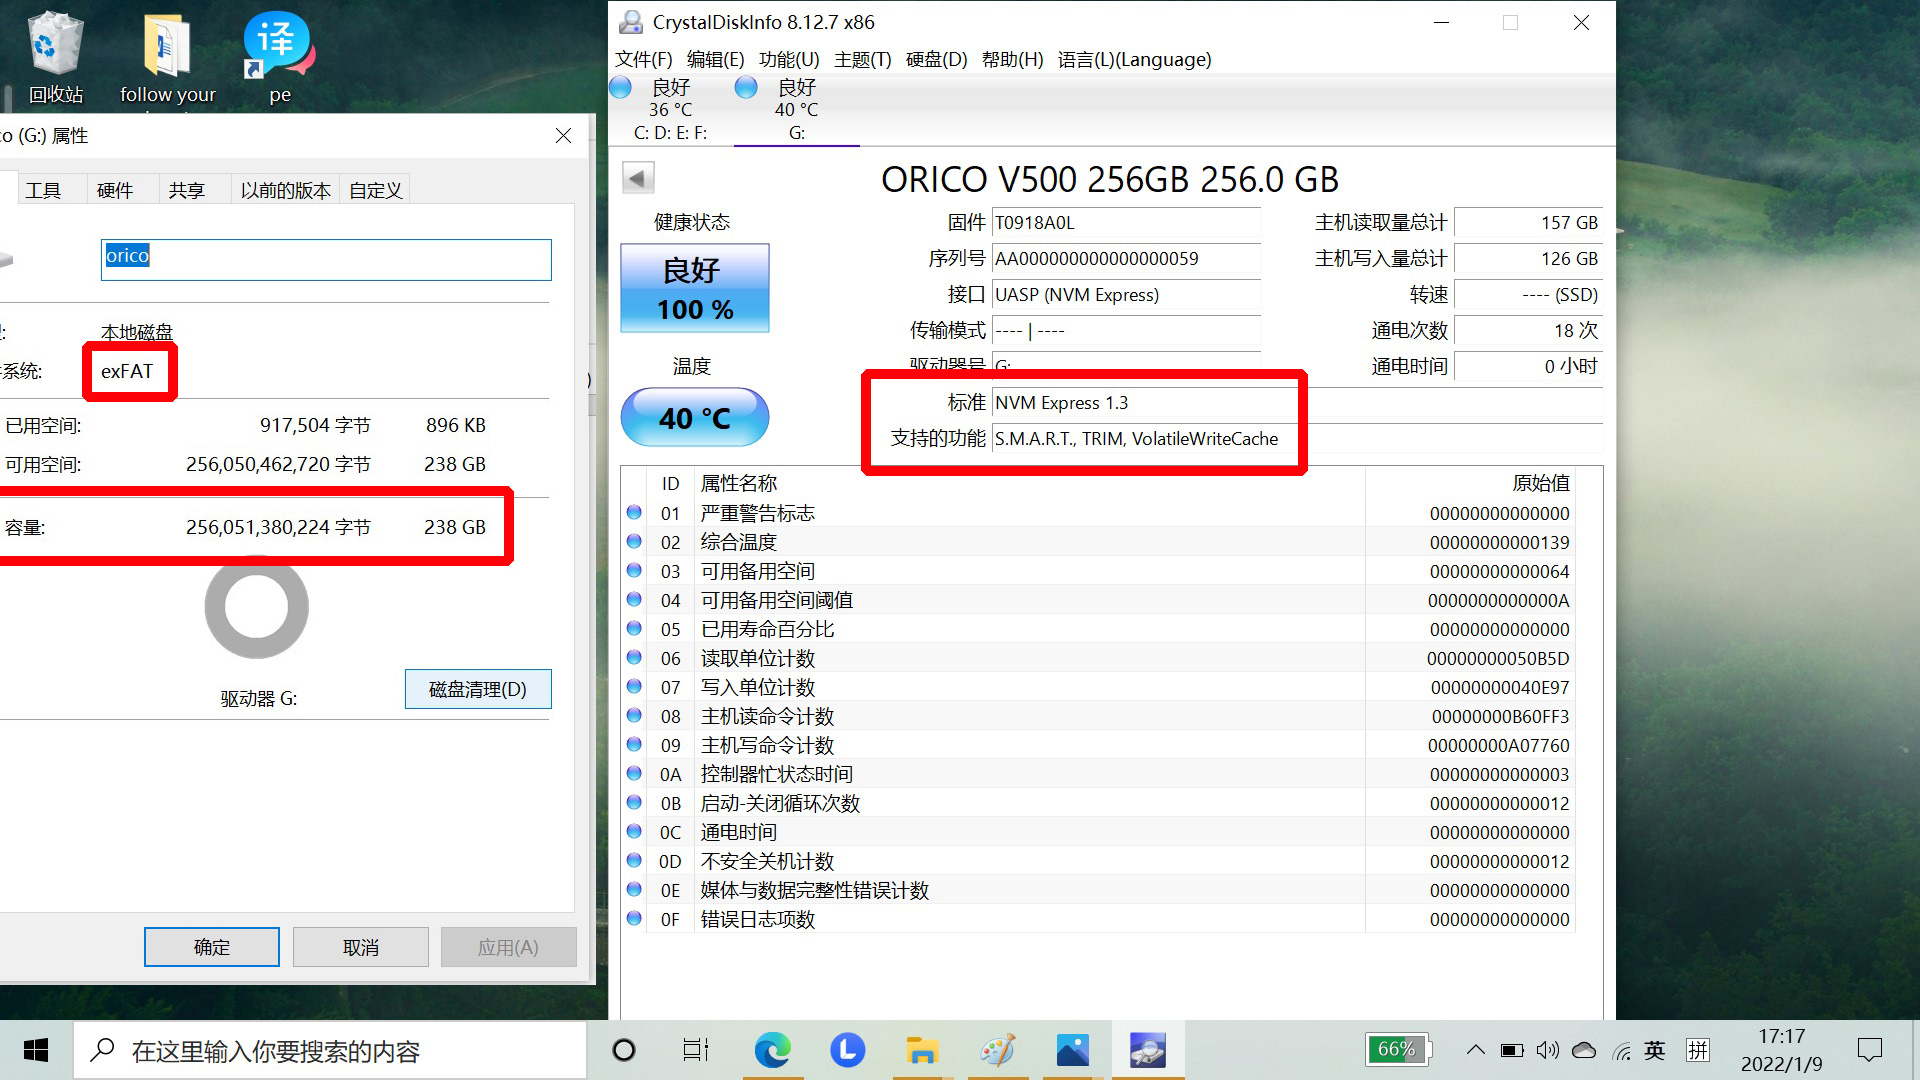The image size is (1920, 1080).
Task: Toggle the 英 input language indicator
Action: (1655, 1050)
